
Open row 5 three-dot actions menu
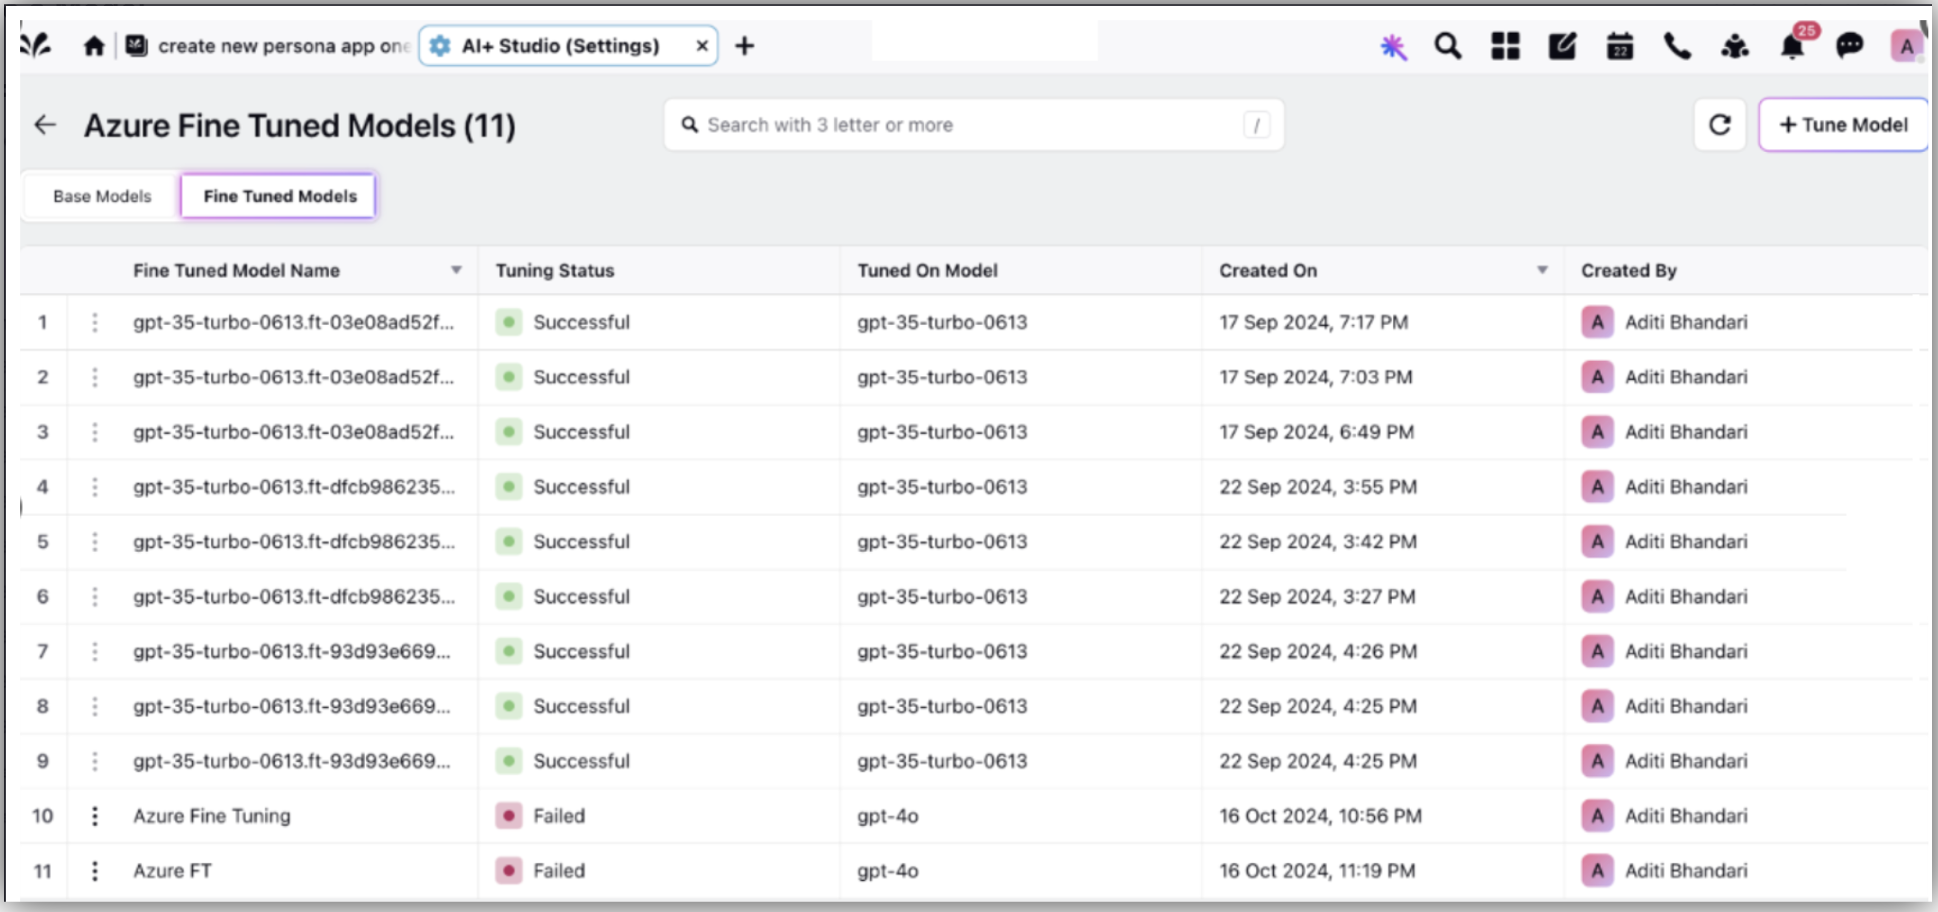[95, 541]
